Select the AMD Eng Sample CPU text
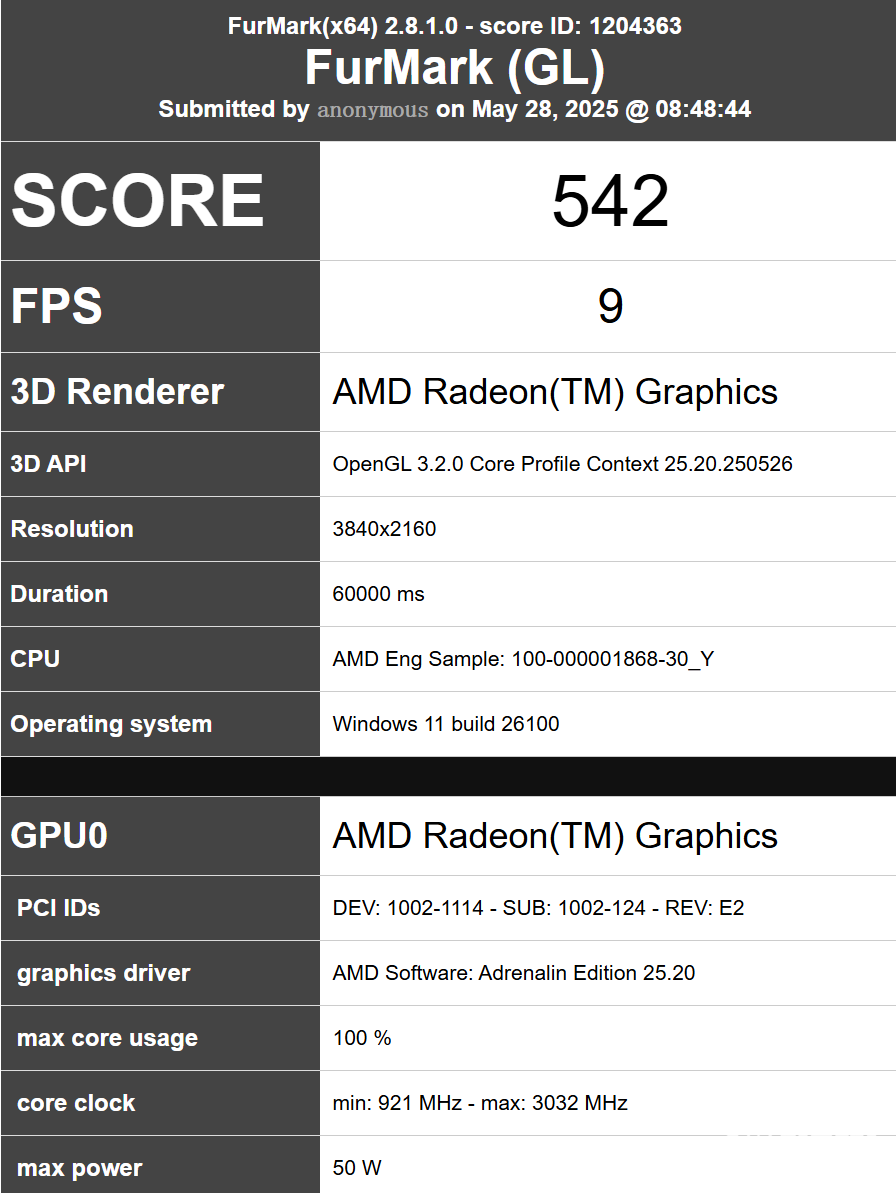The width and height of the screenshot is (896, 1193). (x=523, y=659)
